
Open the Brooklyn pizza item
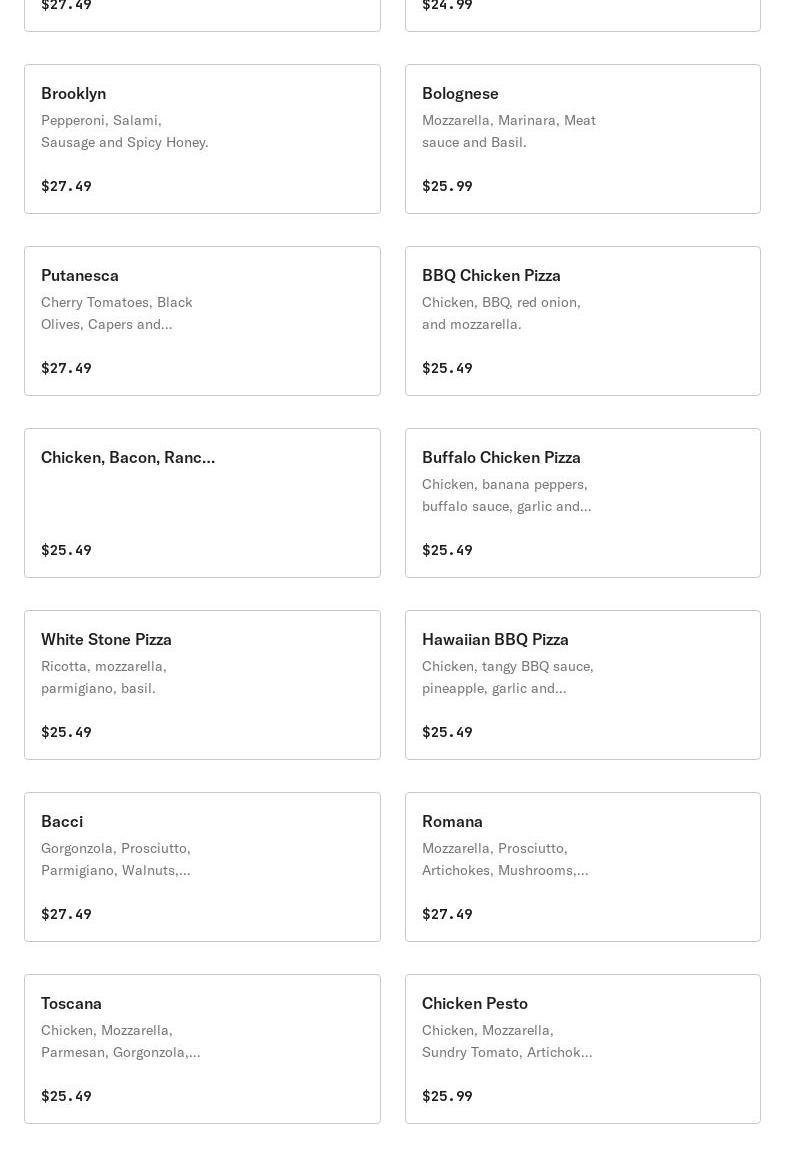tap(202, 139)
